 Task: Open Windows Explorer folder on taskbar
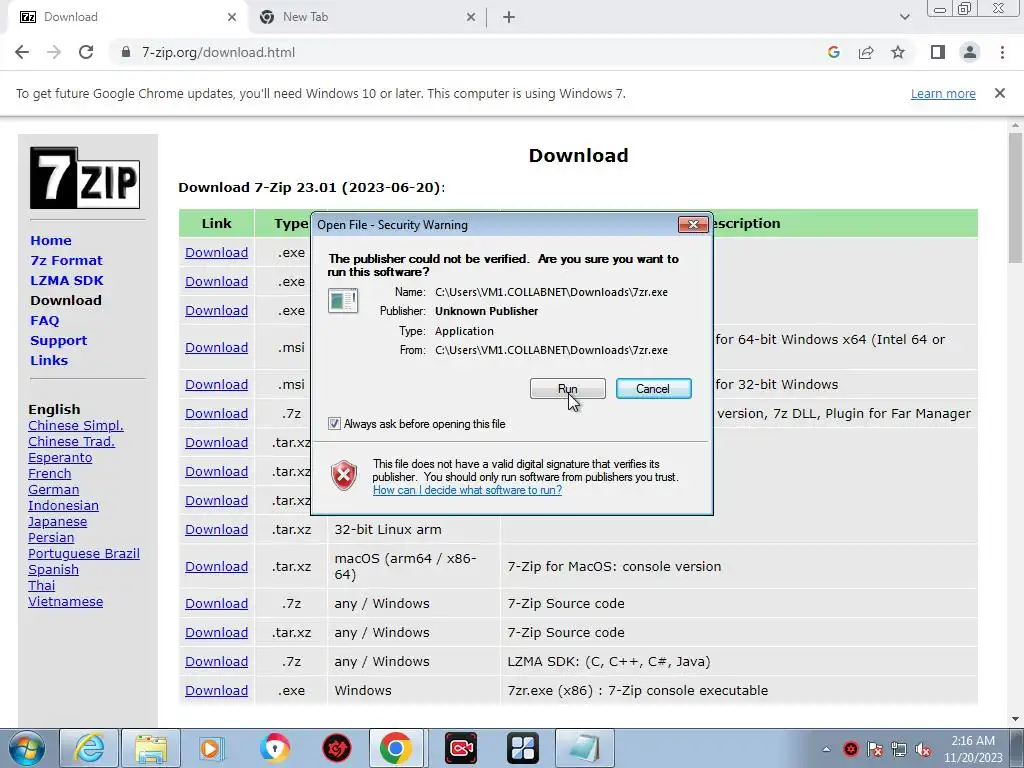(151, 748)
